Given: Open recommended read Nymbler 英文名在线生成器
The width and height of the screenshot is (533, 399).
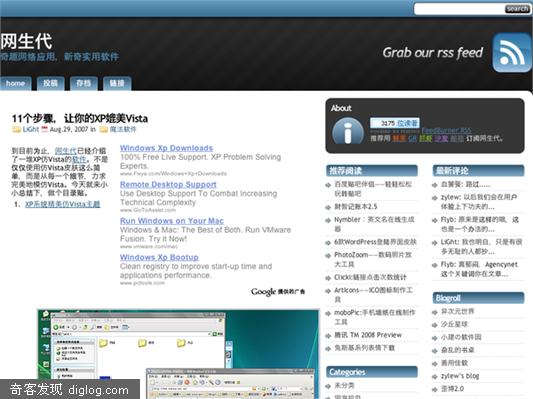Looking at the screenshot, I should pyautogui.click(x=374, y=224).
